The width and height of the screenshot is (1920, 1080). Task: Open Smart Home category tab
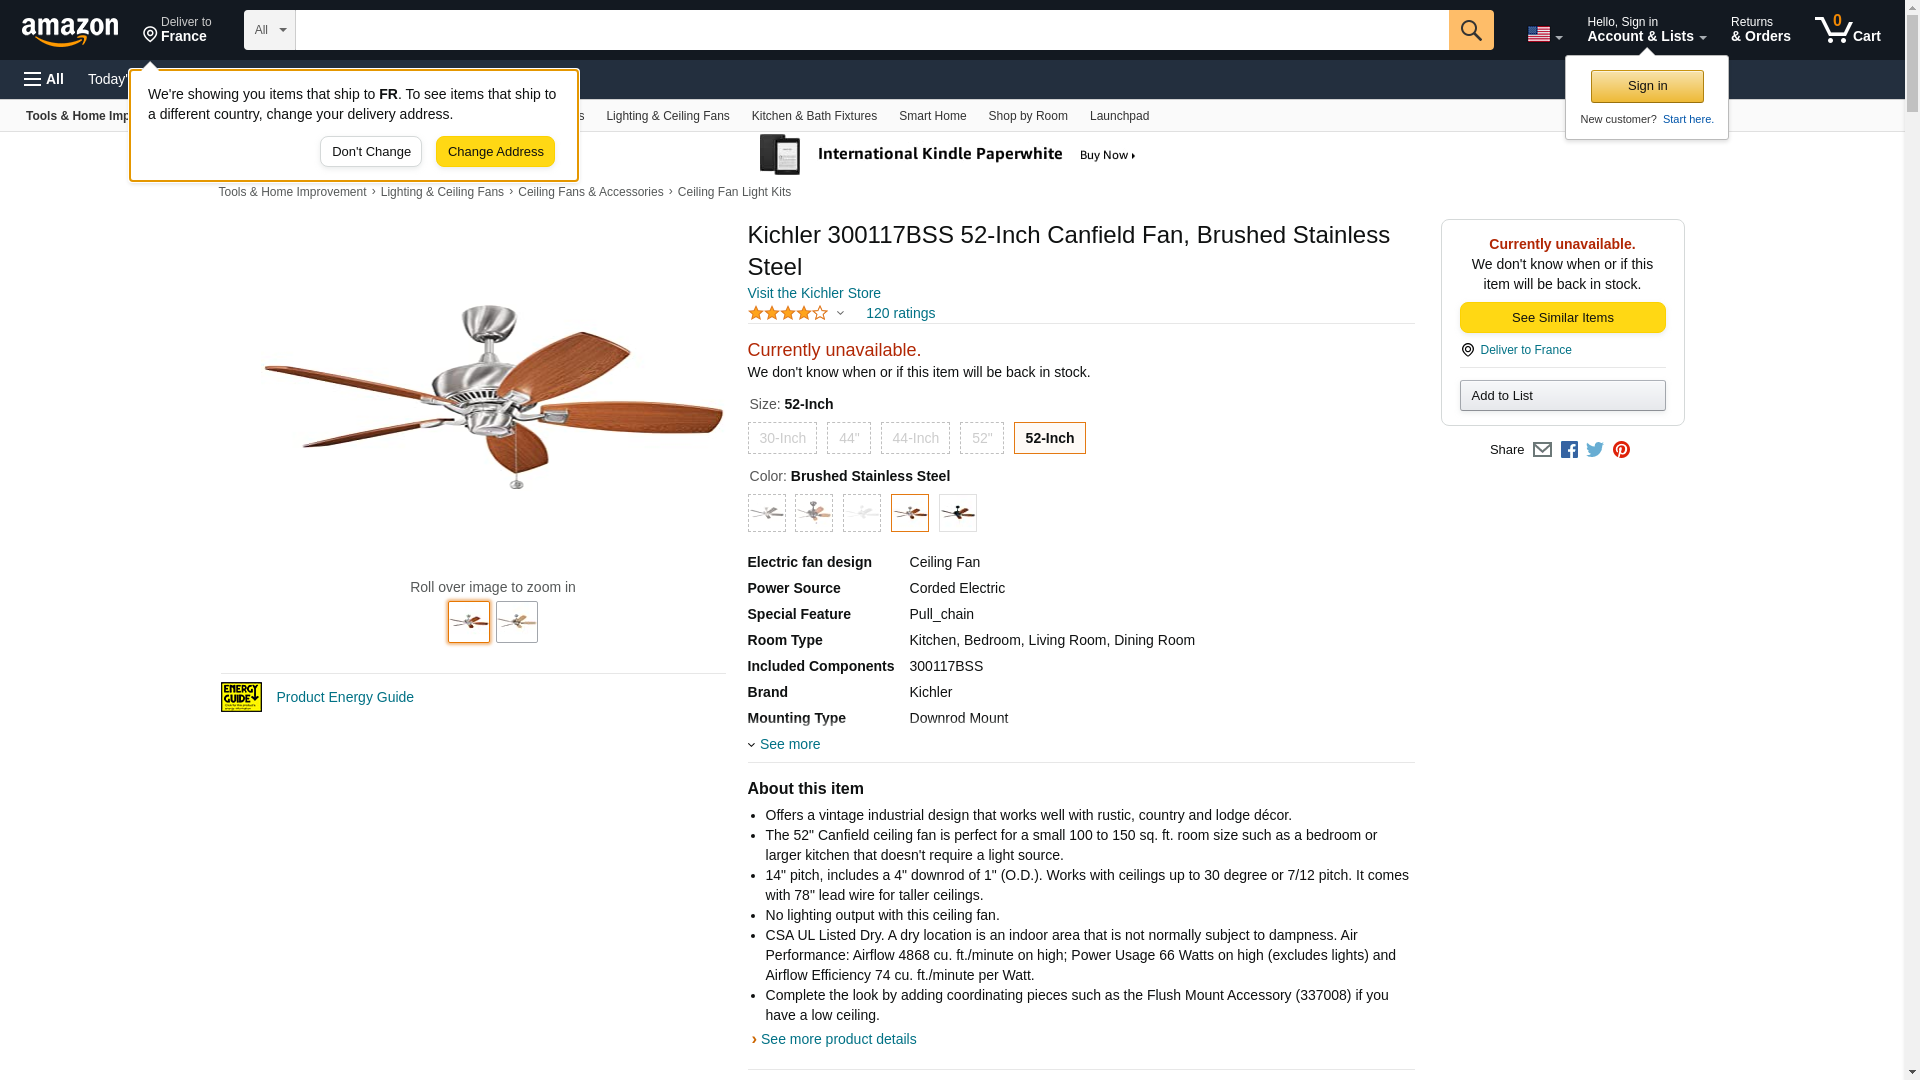click(932, 116)
